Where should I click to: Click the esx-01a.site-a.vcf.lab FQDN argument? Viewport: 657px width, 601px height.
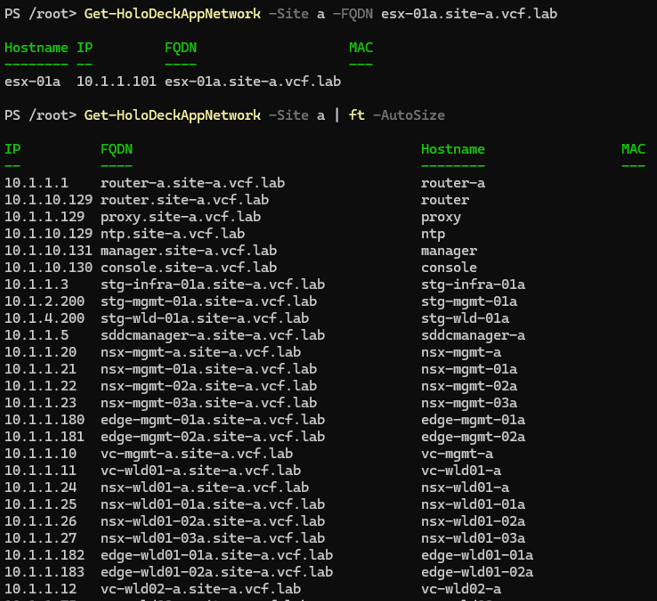(469, 14)
